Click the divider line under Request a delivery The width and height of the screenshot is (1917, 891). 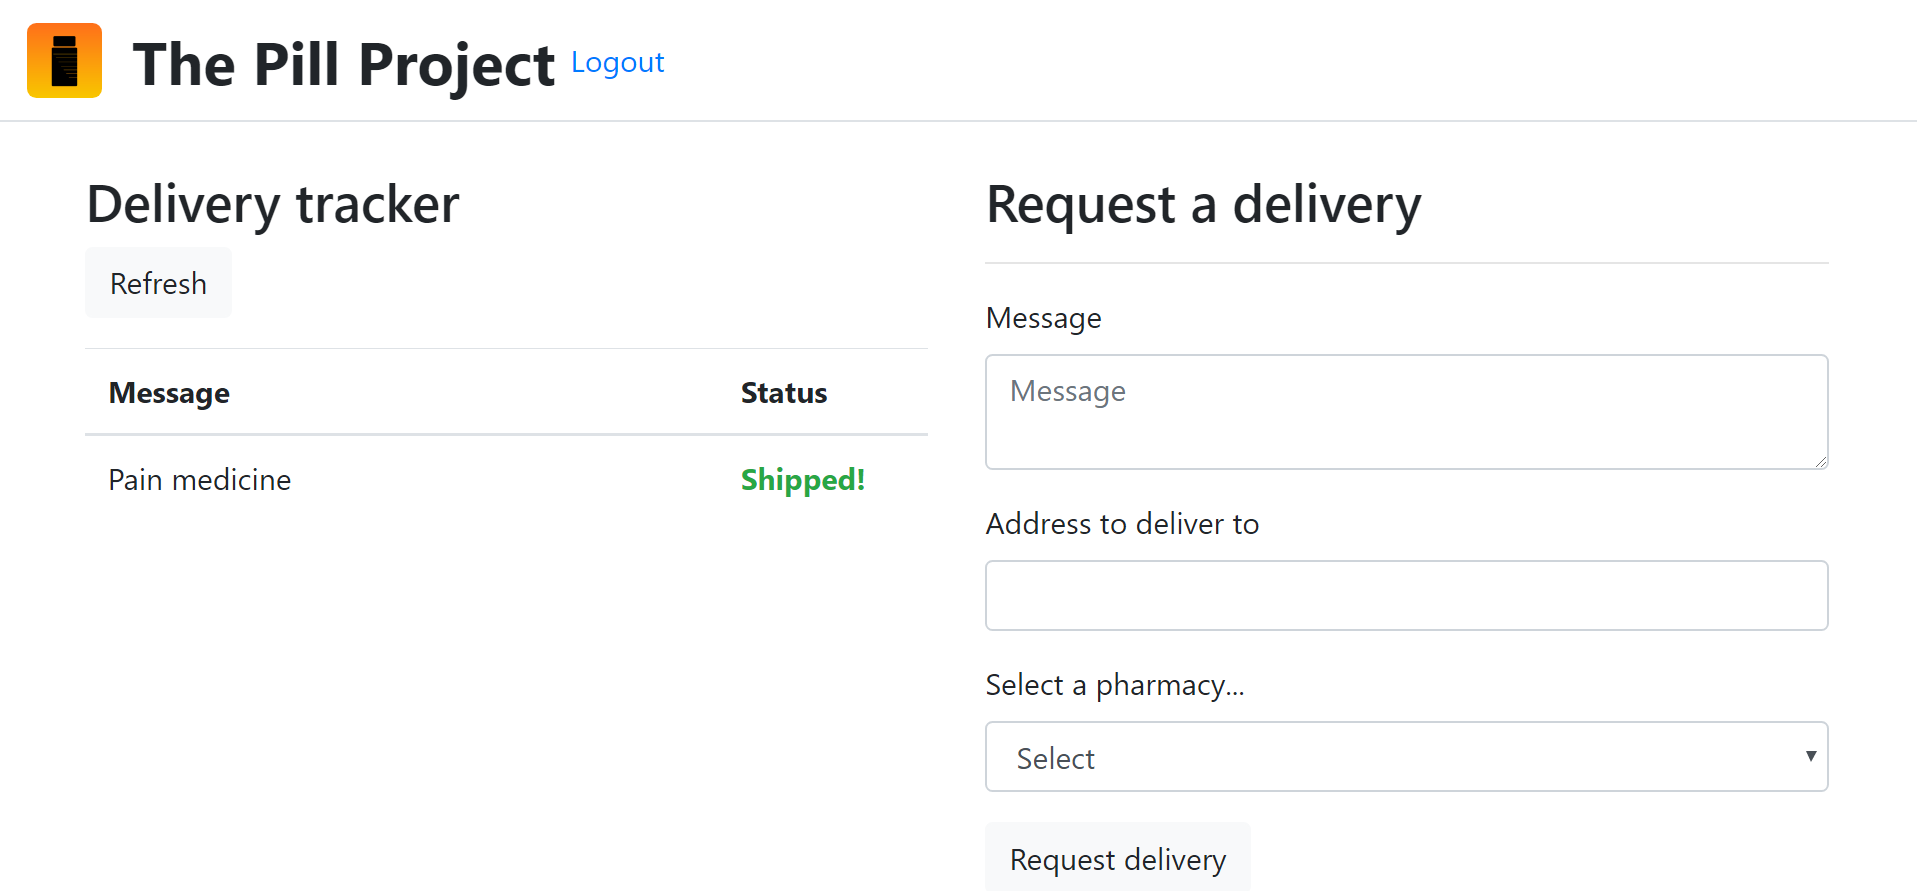pos(1405,263)
